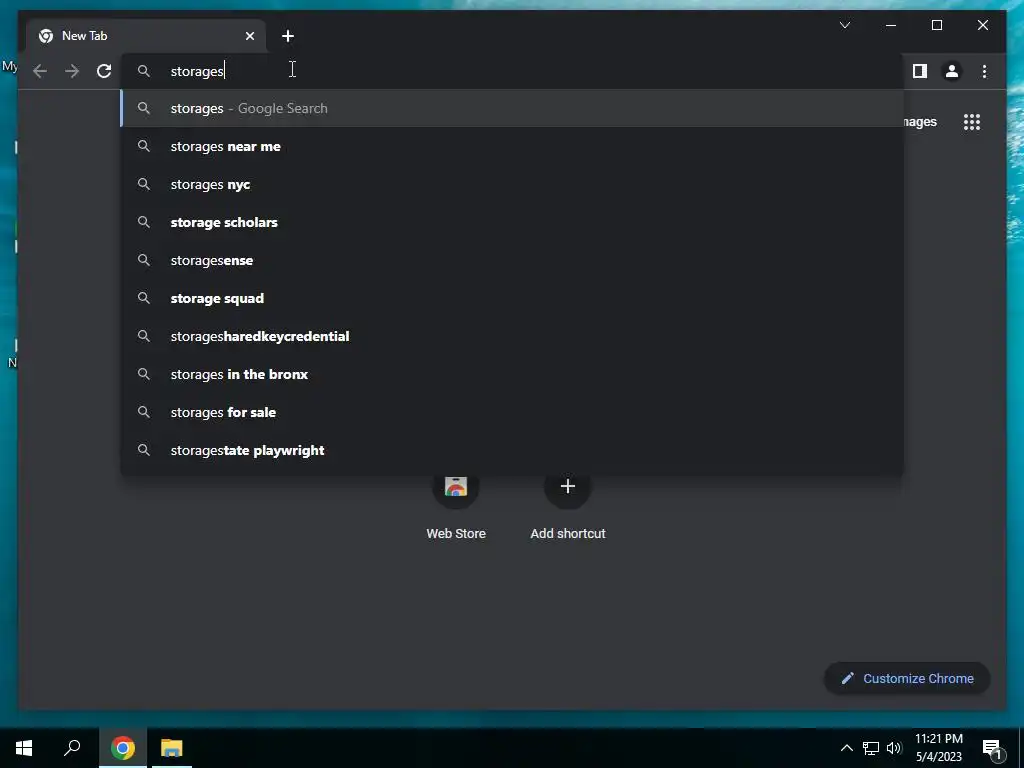Viewport: 1024px width, 768px height.
Task: Open a new tab with plus button
Action: click(288, 36)
